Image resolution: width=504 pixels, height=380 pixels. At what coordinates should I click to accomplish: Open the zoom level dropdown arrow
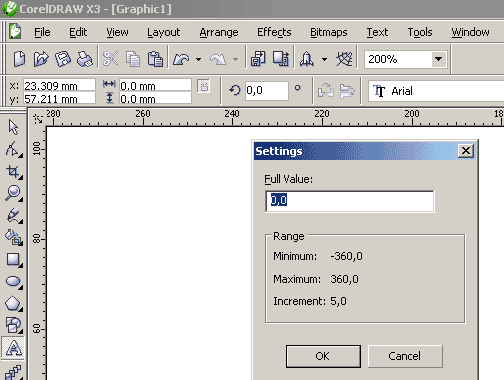(x=439, y=59)
